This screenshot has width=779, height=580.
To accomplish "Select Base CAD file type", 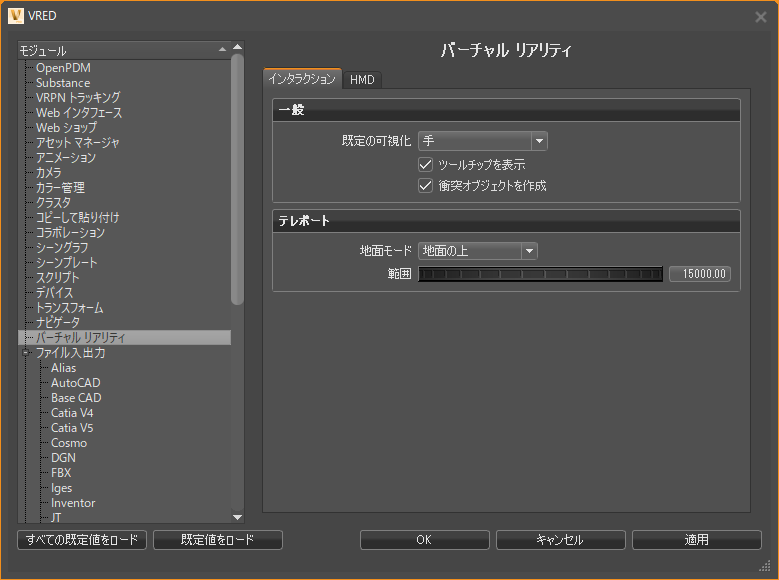I will coord(76,398).
